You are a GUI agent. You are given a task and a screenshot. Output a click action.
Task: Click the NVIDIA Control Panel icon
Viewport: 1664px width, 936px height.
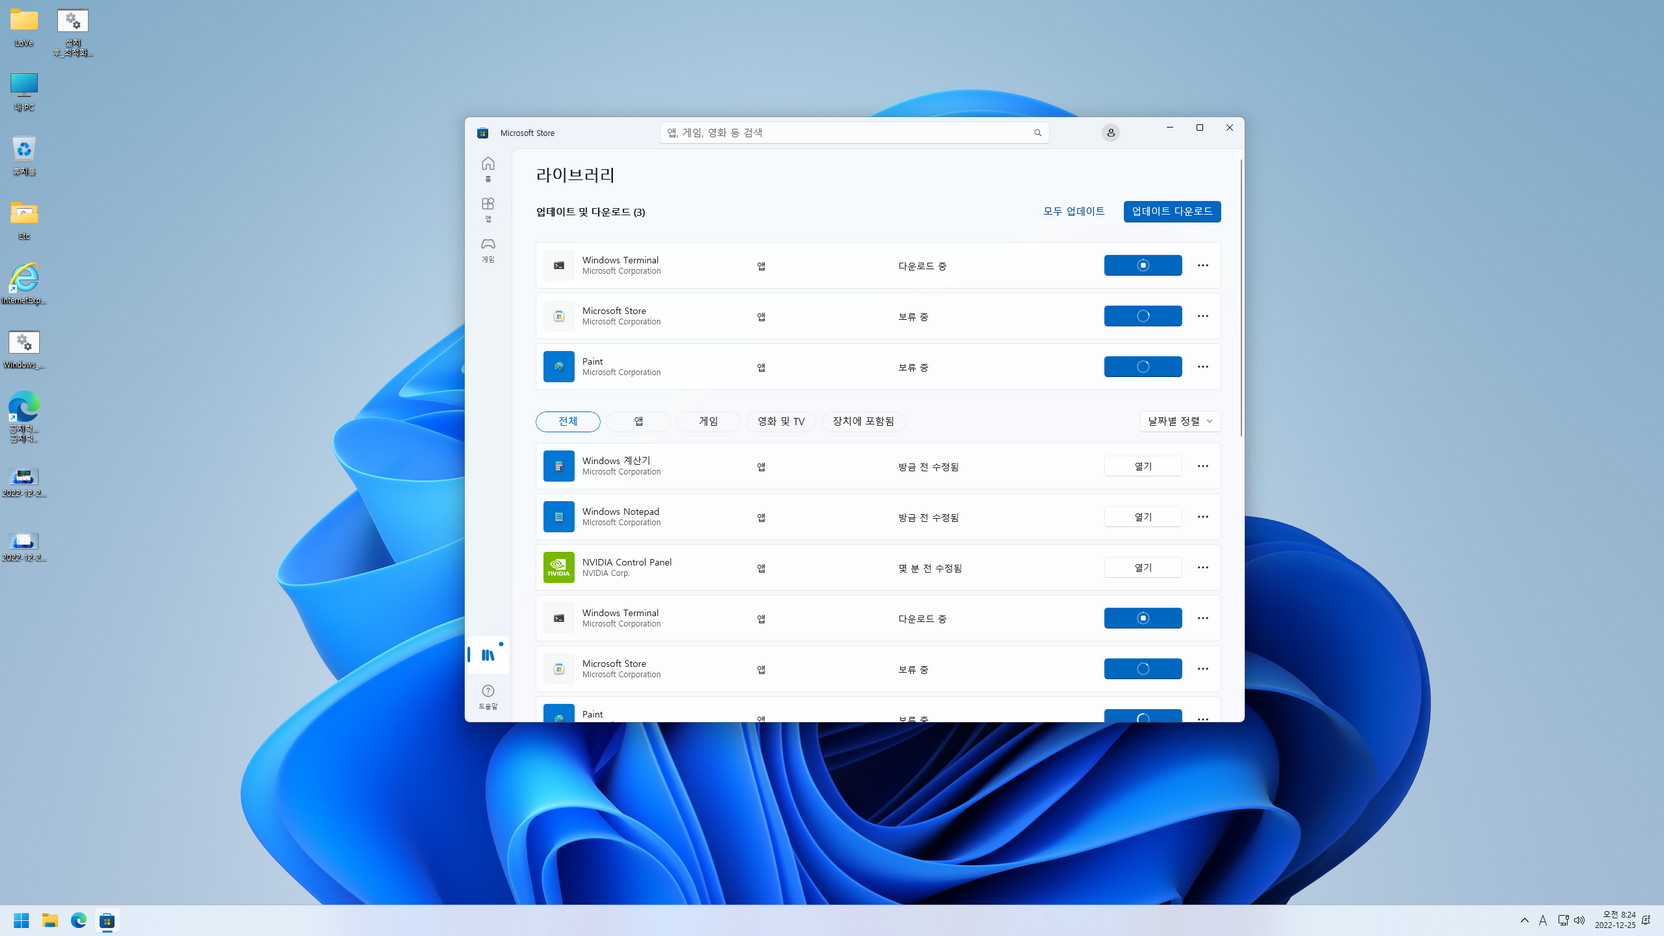559,567
